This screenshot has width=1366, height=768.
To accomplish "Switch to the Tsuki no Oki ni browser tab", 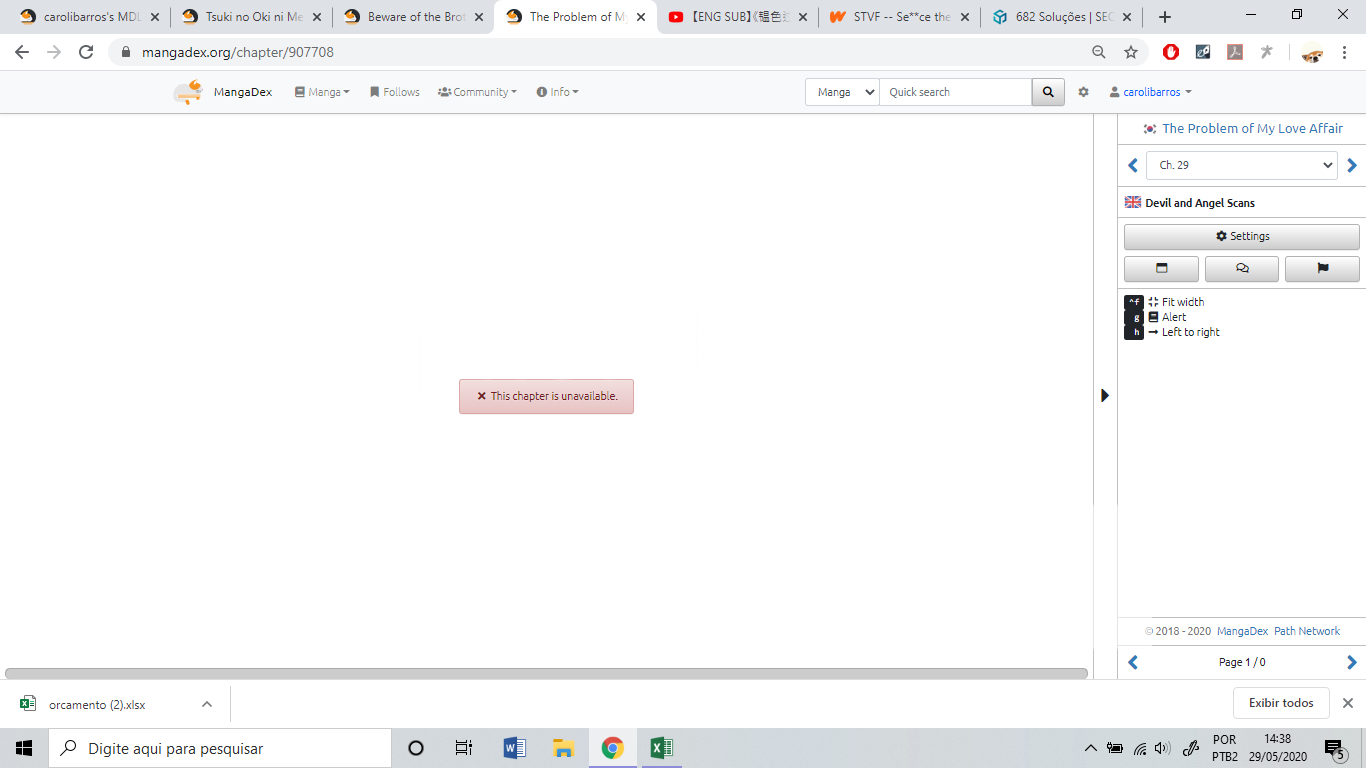I will (252, 17).
